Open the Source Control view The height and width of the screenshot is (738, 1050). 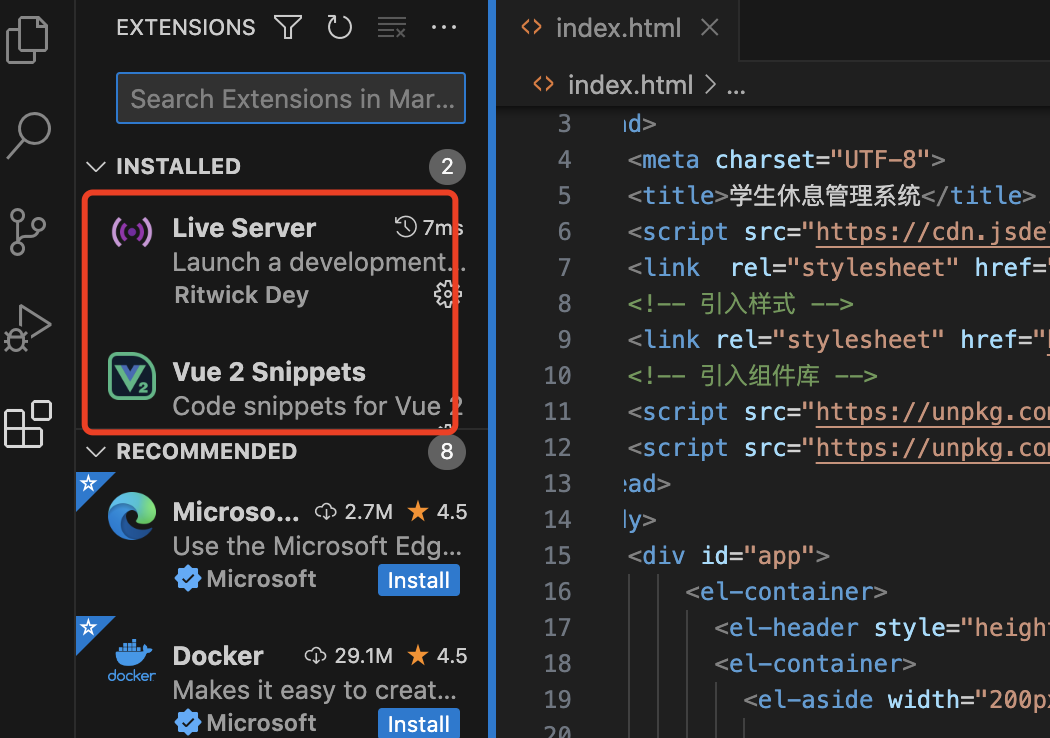tap(28, 231)
